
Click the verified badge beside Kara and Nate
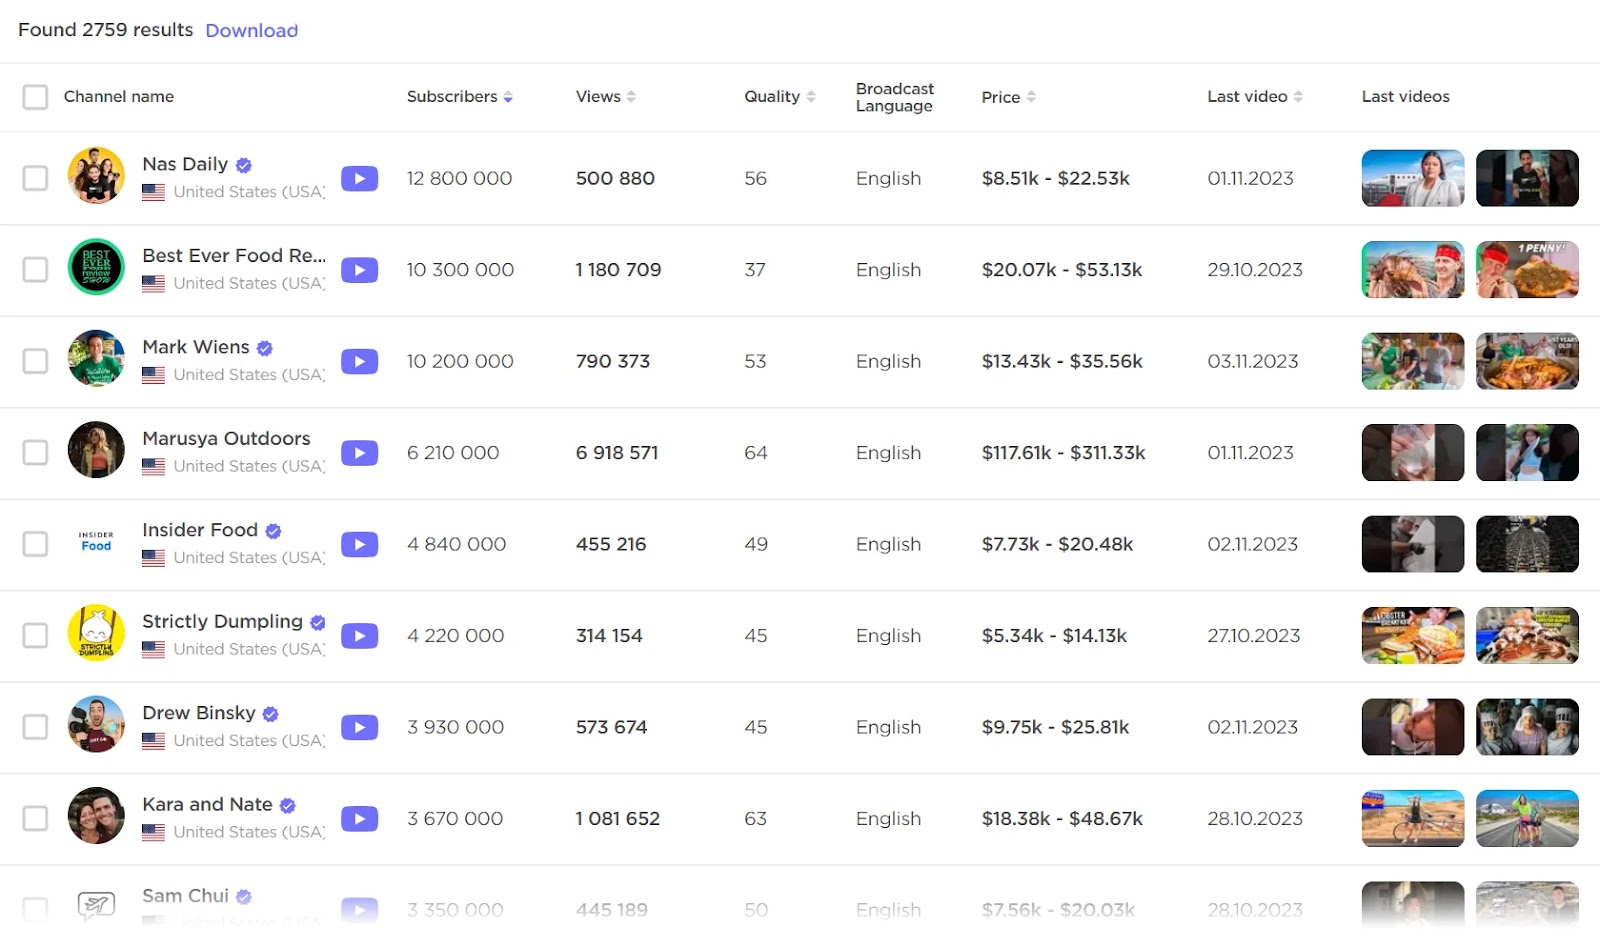(287, 804)
